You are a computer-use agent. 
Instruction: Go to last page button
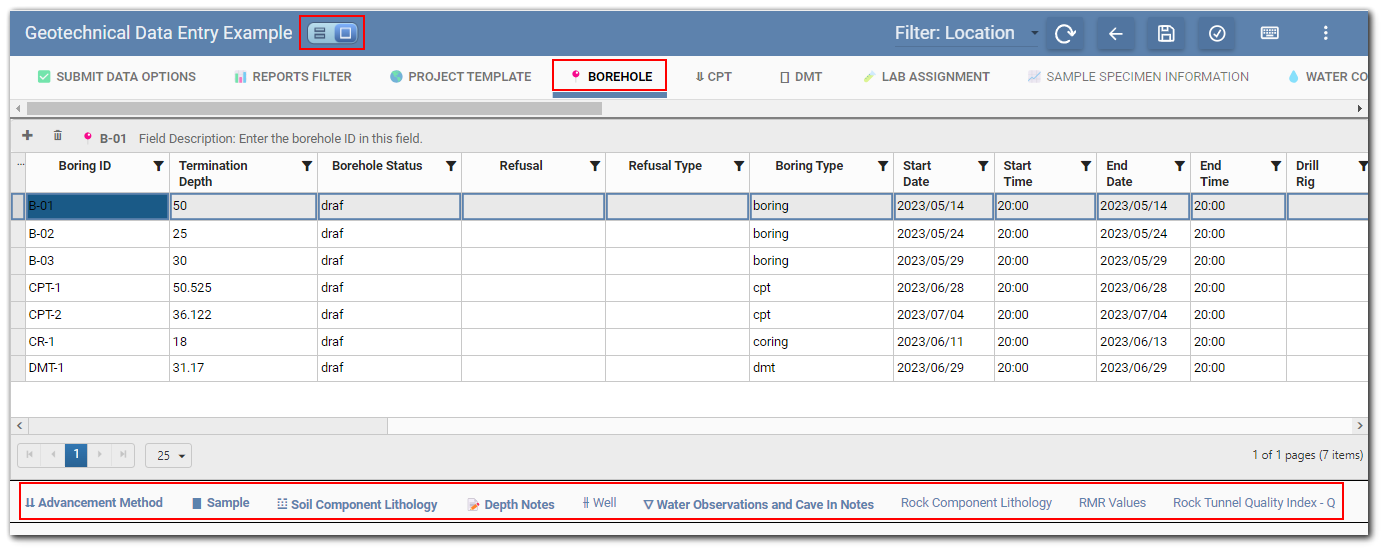click(123, 455)
